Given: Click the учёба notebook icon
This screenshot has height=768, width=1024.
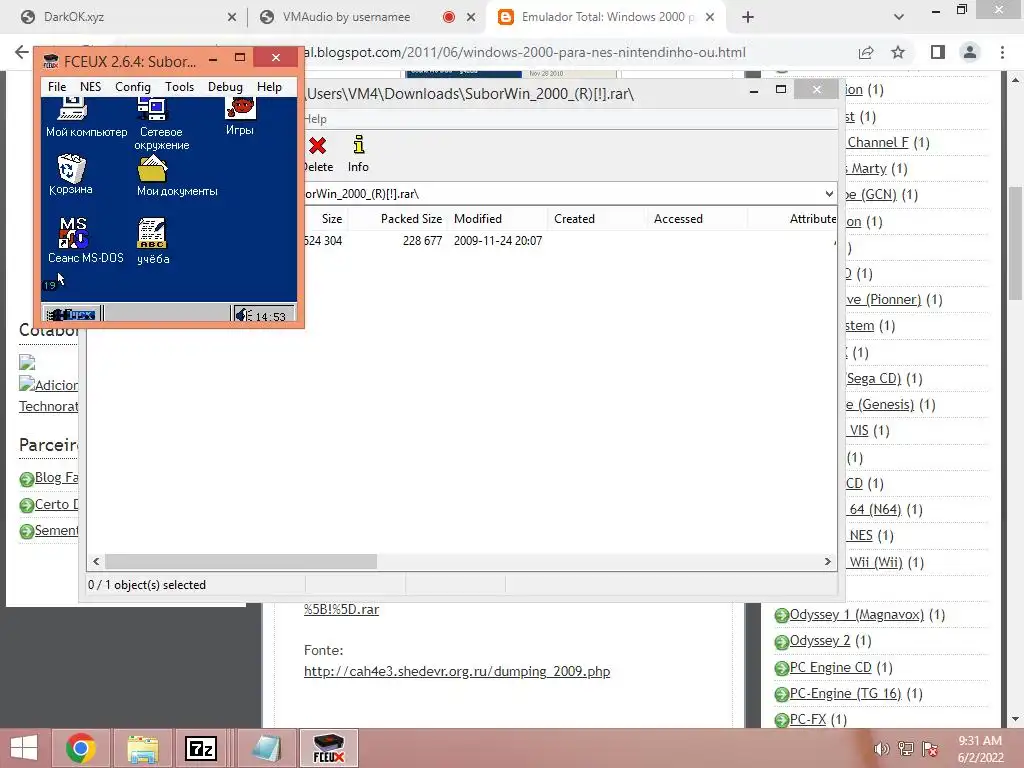Looking at the screenshot, I should [x=153, y=242].
